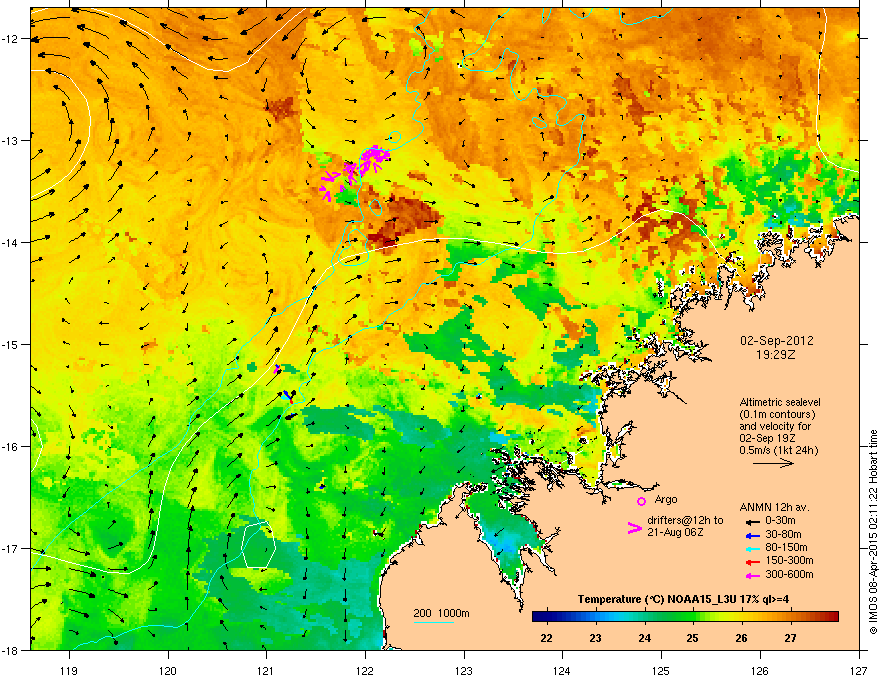Click longitude axis label 127
The image size is (880, 680).
click(x=859, y=670)
